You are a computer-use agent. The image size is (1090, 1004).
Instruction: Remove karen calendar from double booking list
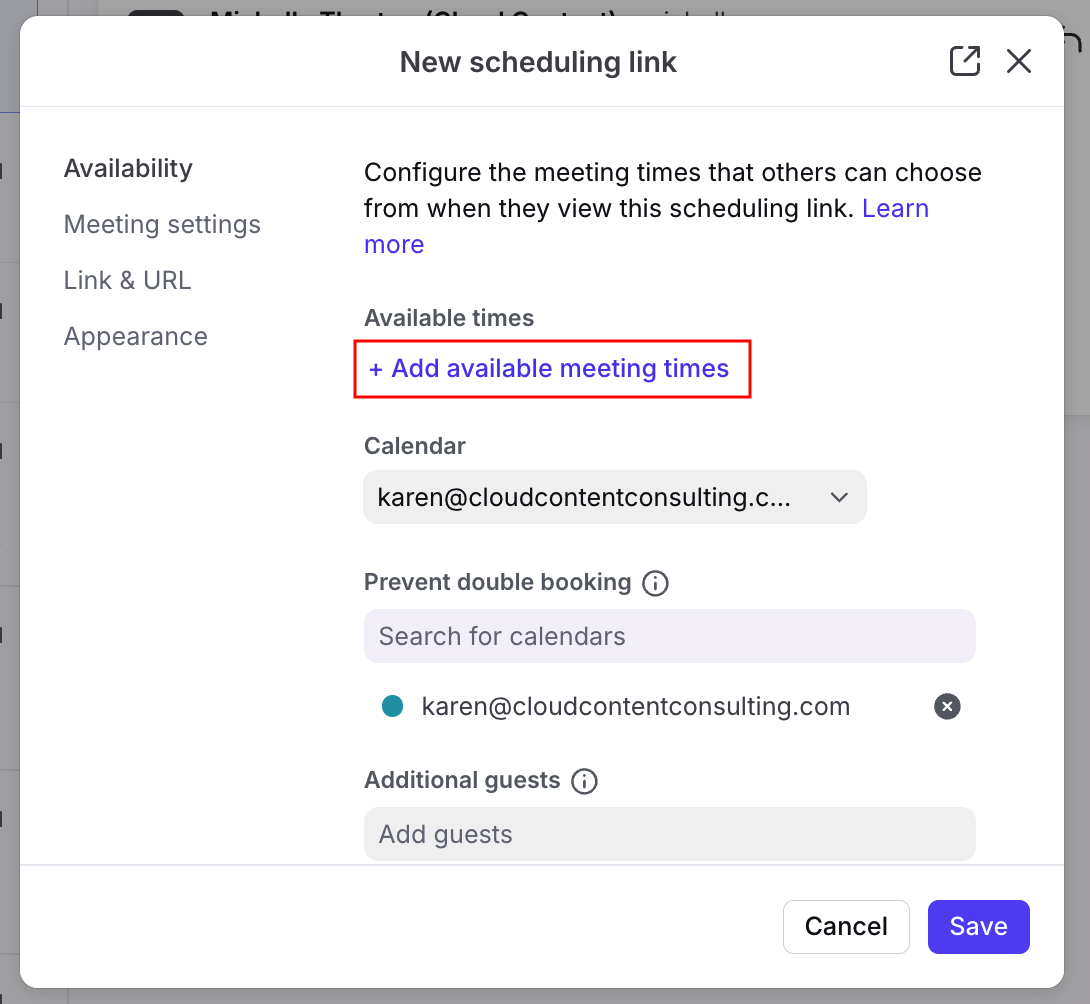pyautogui.click(x=946, y=707)
